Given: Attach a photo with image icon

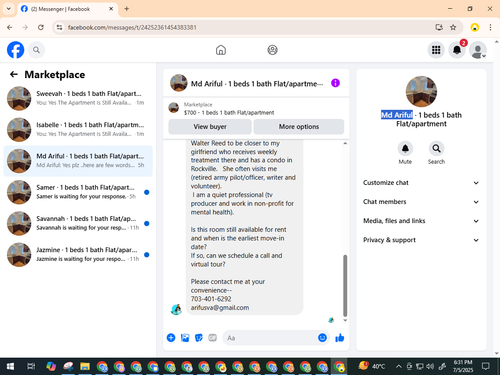Looking at the screenshot, I should [185, 338].
